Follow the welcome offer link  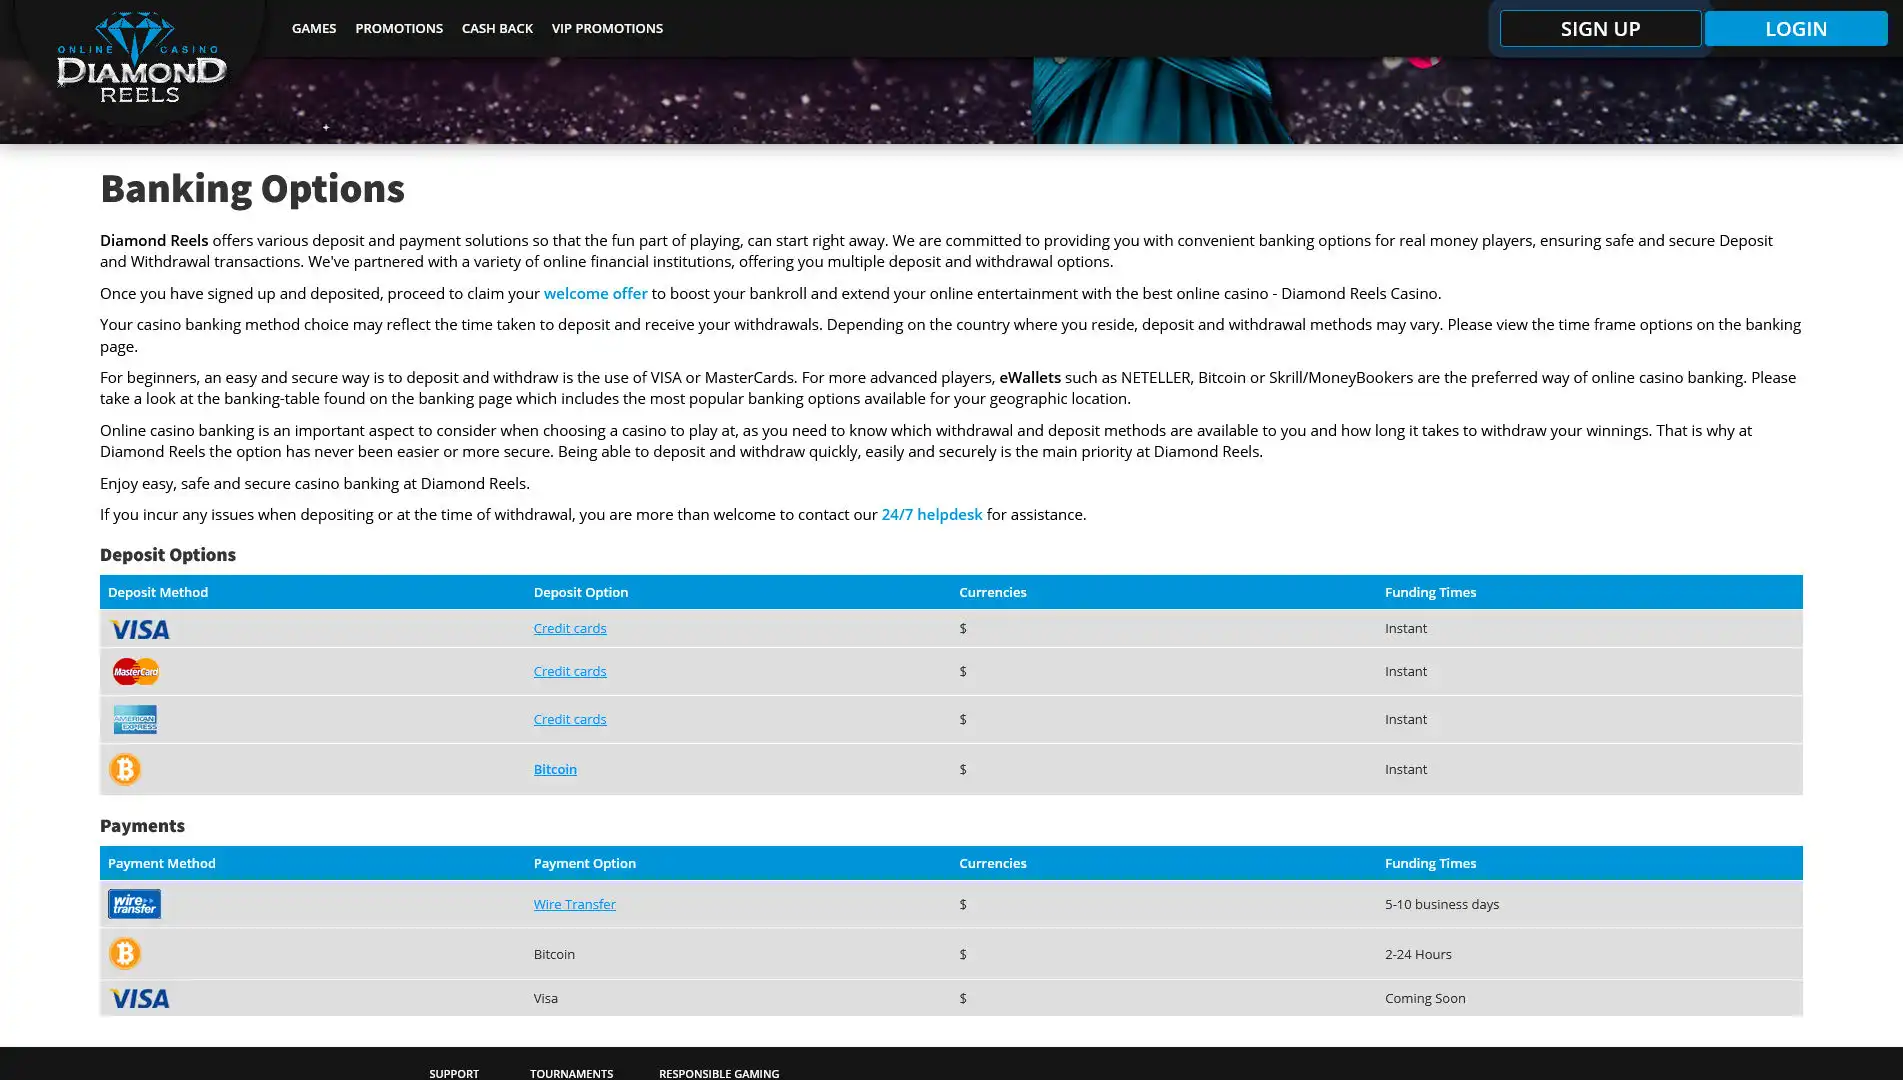[x=595, y=293]
